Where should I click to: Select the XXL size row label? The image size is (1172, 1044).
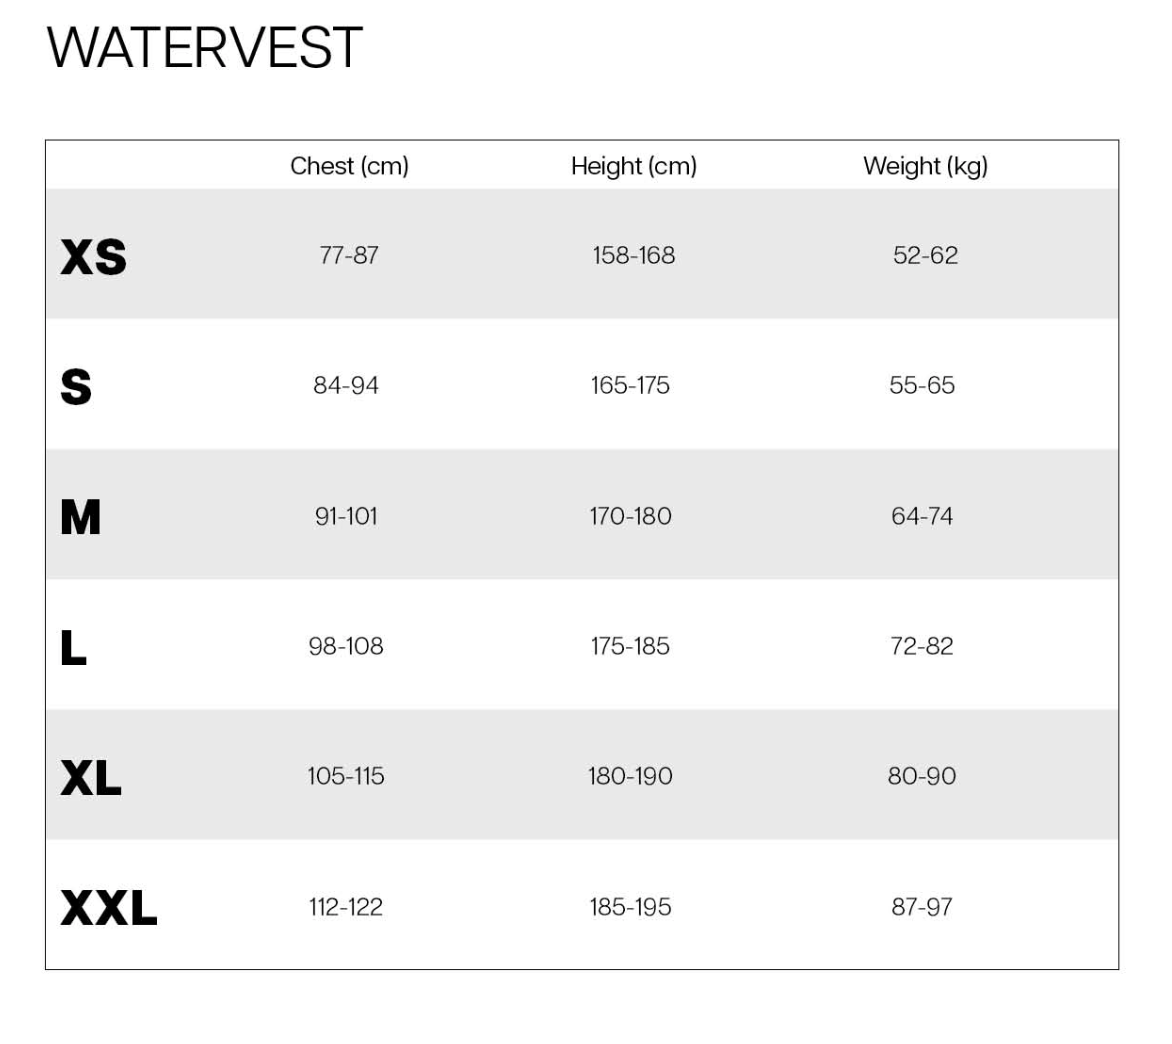tap(109, 908)
